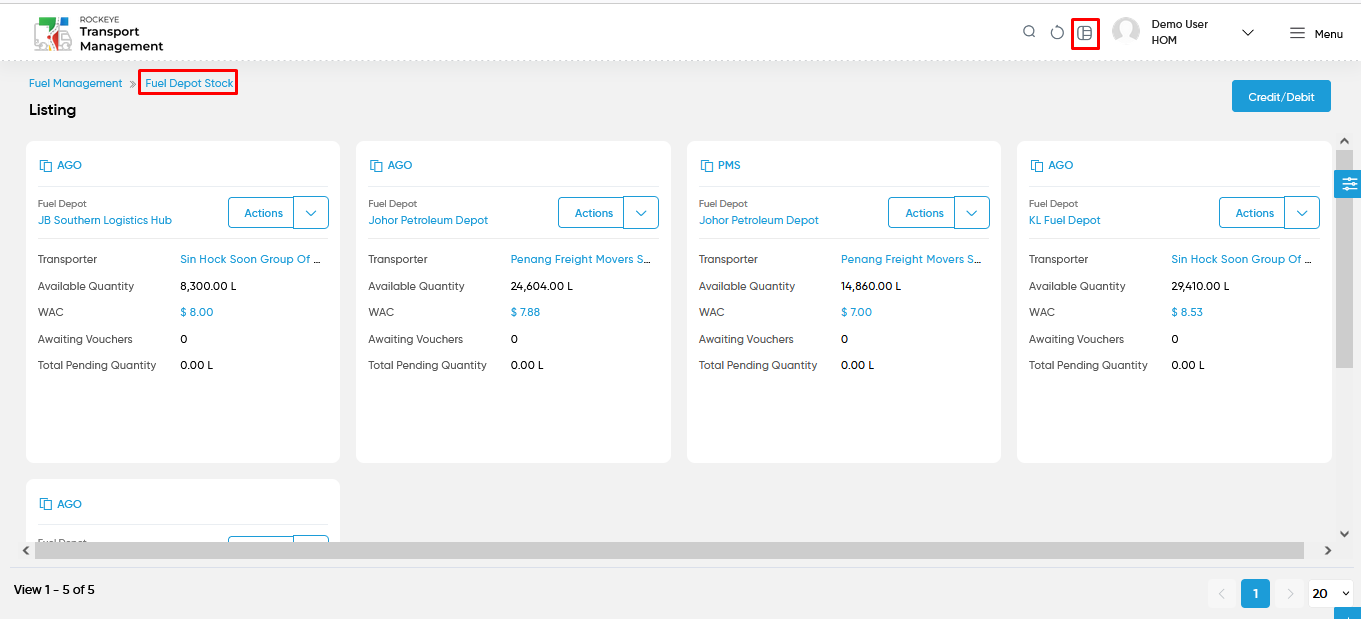The height and width of the screenshot is (619, 1361).
Task: Click previous page arrow
Action: click(1222, 593)
